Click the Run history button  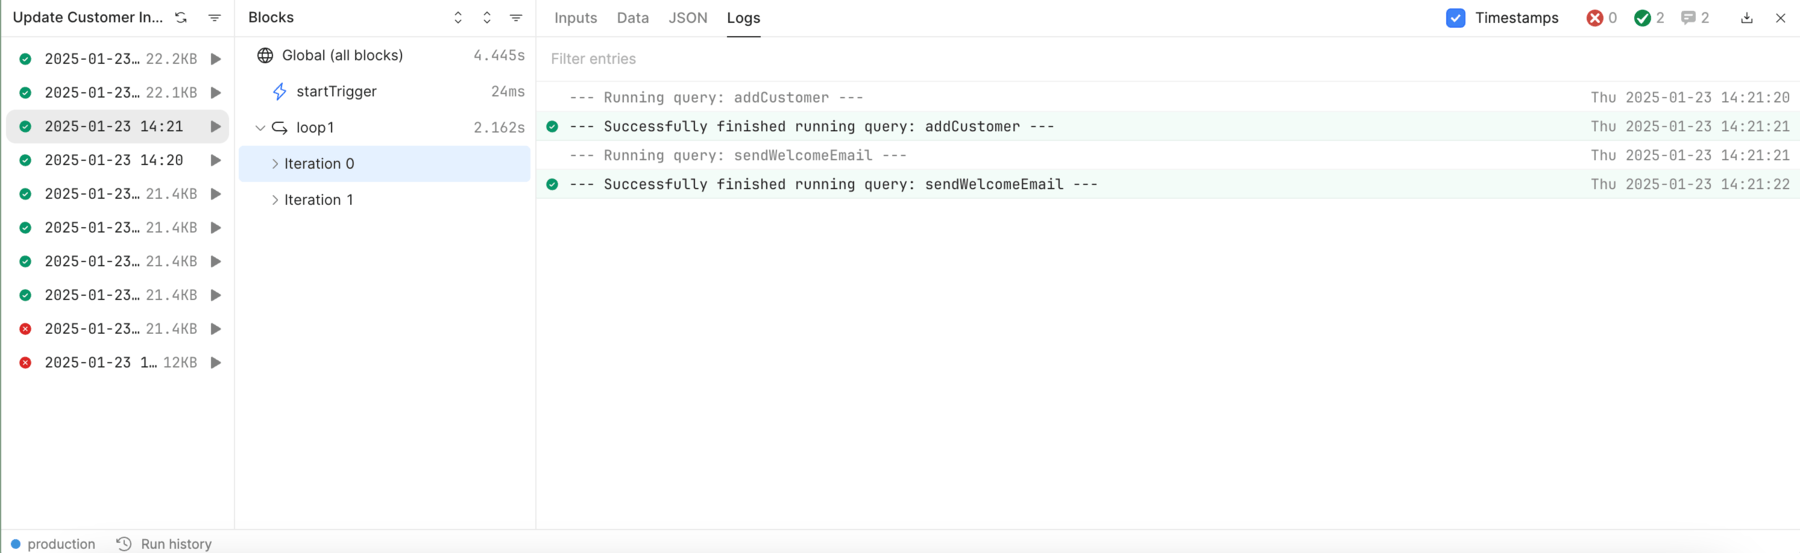pos(164,544)
